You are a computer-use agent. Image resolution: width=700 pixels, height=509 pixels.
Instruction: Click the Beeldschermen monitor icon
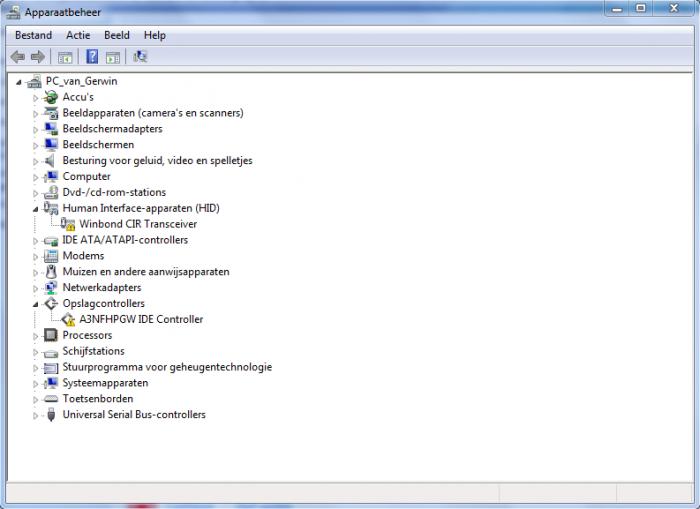[x=51, y=145]
